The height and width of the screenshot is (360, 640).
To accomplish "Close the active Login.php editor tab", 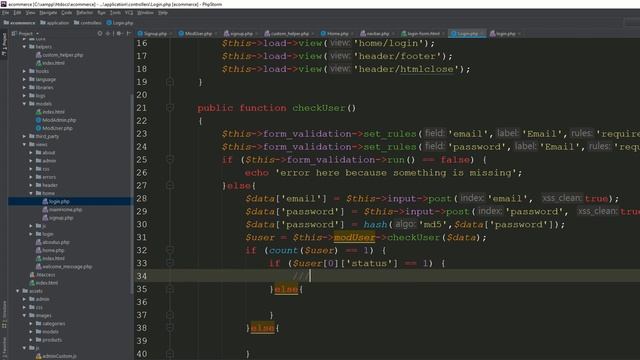I will (482, 33).
